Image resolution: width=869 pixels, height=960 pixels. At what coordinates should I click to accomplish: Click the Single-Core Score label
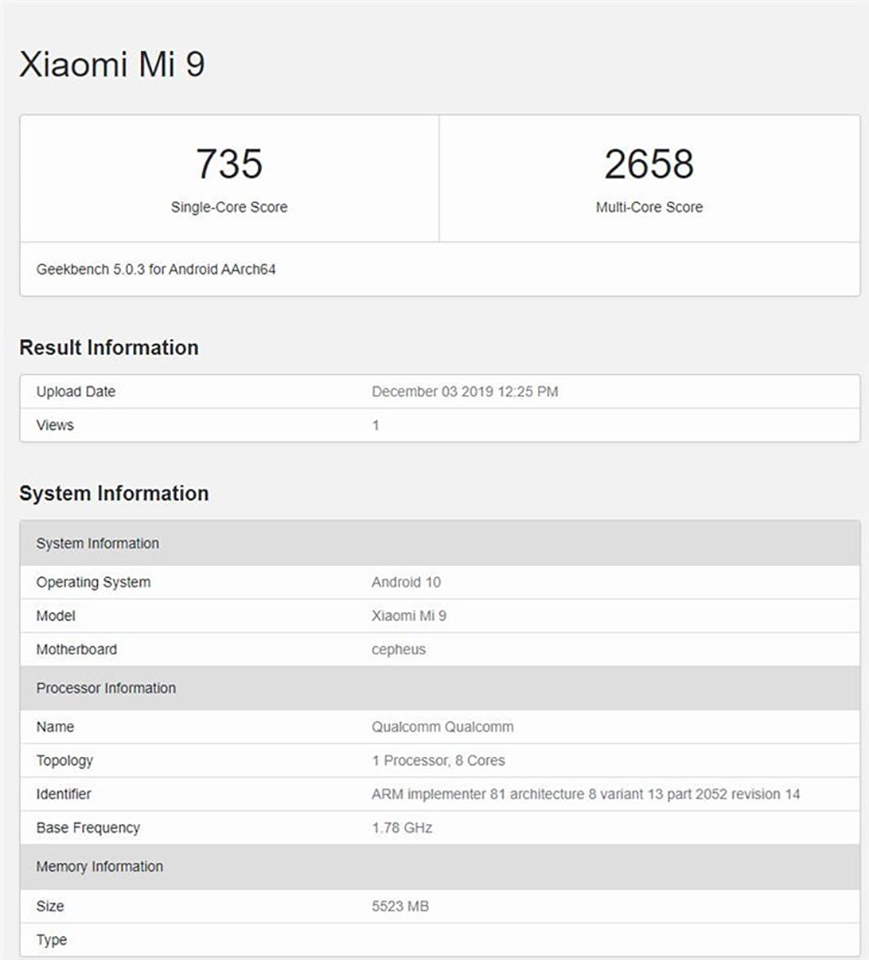[x=229, y=207]
